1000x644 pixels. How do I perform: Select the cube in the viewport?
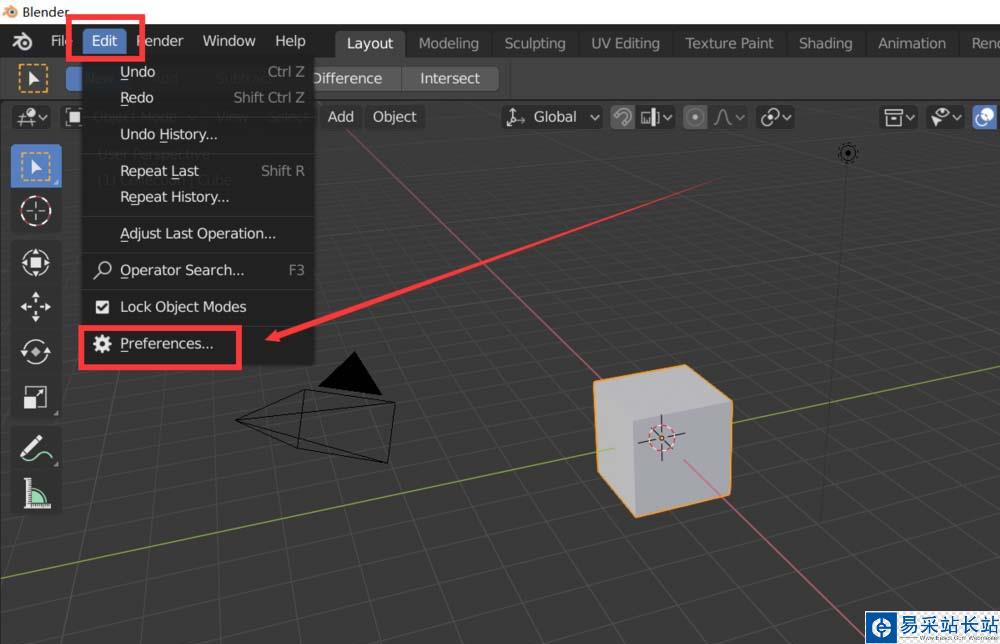point(663,440)
